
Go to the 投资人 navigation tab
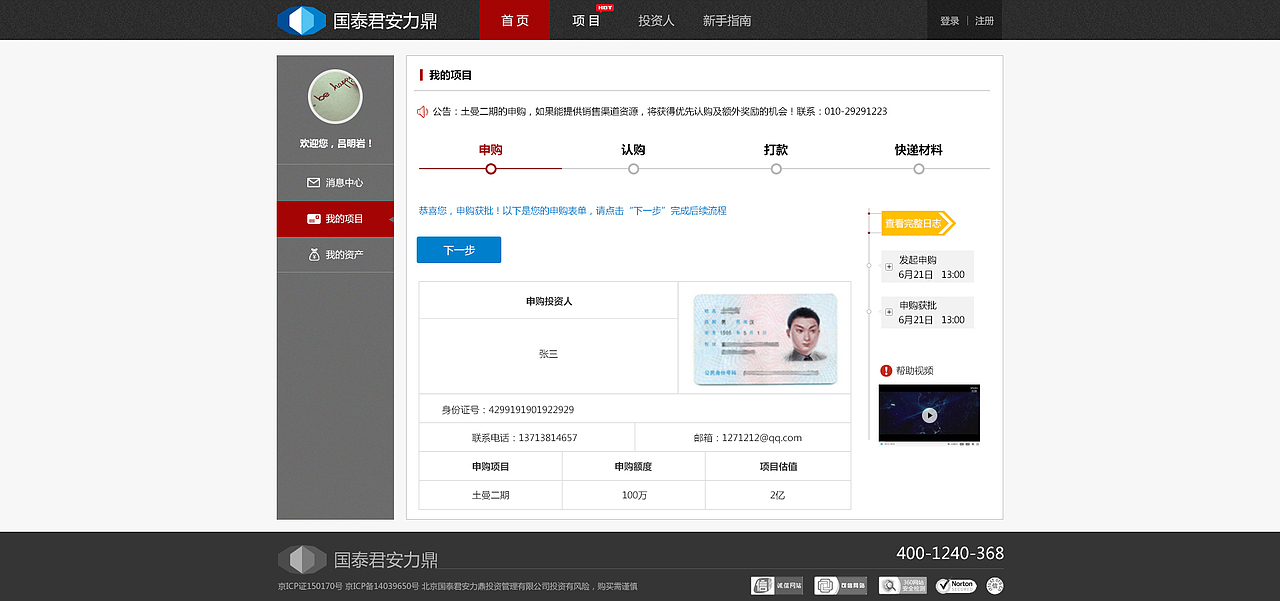(x=656, y=20)
